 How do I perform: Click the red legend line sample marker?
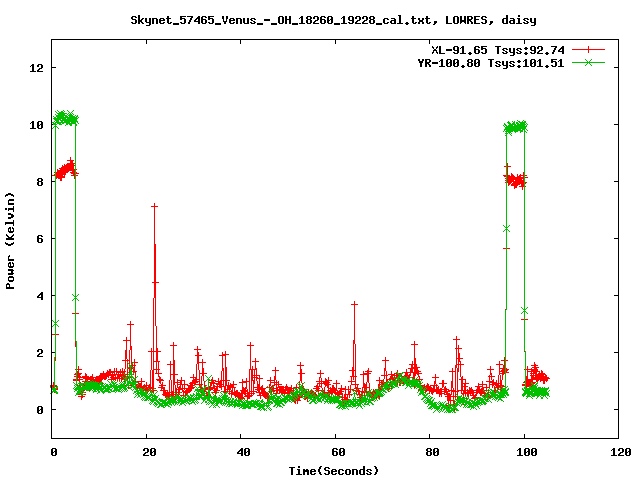click(x=588, y=50)
